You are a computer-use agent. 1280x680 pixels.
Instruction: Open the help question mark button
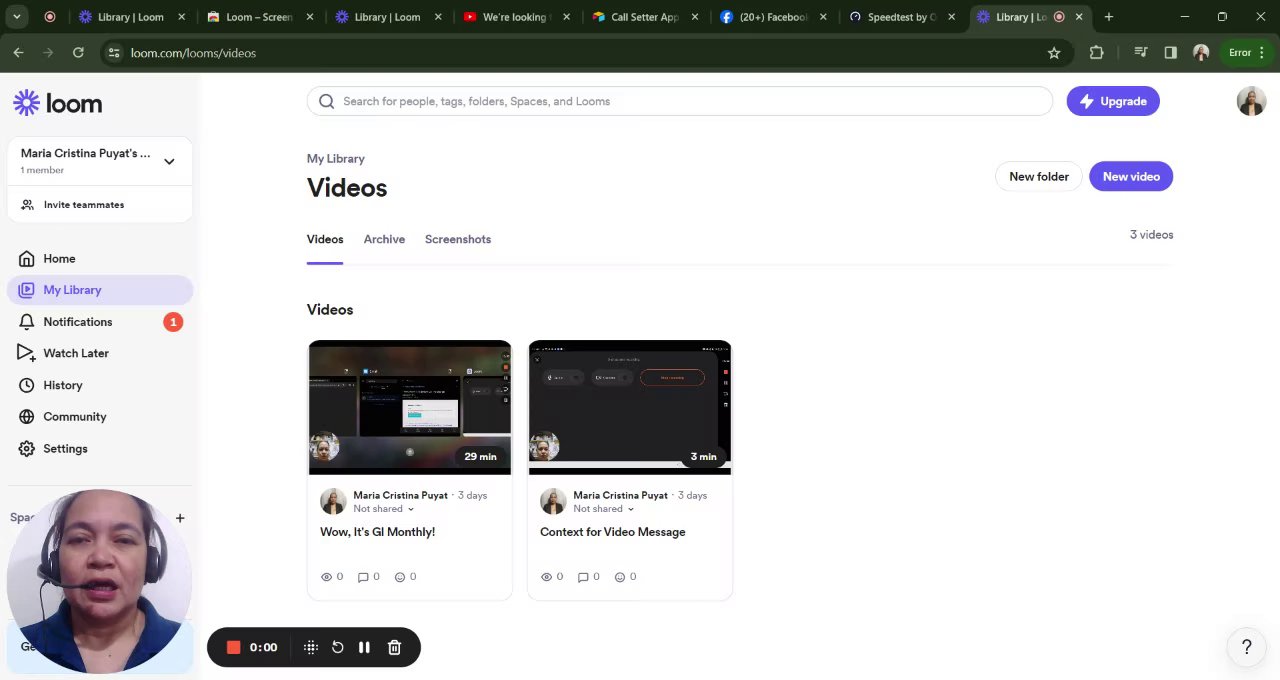1246,647
